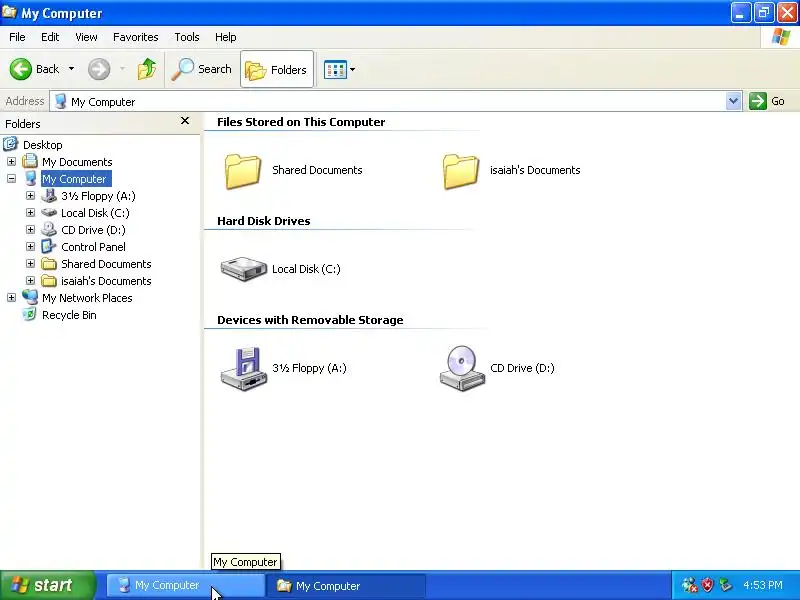Select the 3½ Floppy (A:) drive icon
Screen dimensions: 800x600
coord(243,369)
